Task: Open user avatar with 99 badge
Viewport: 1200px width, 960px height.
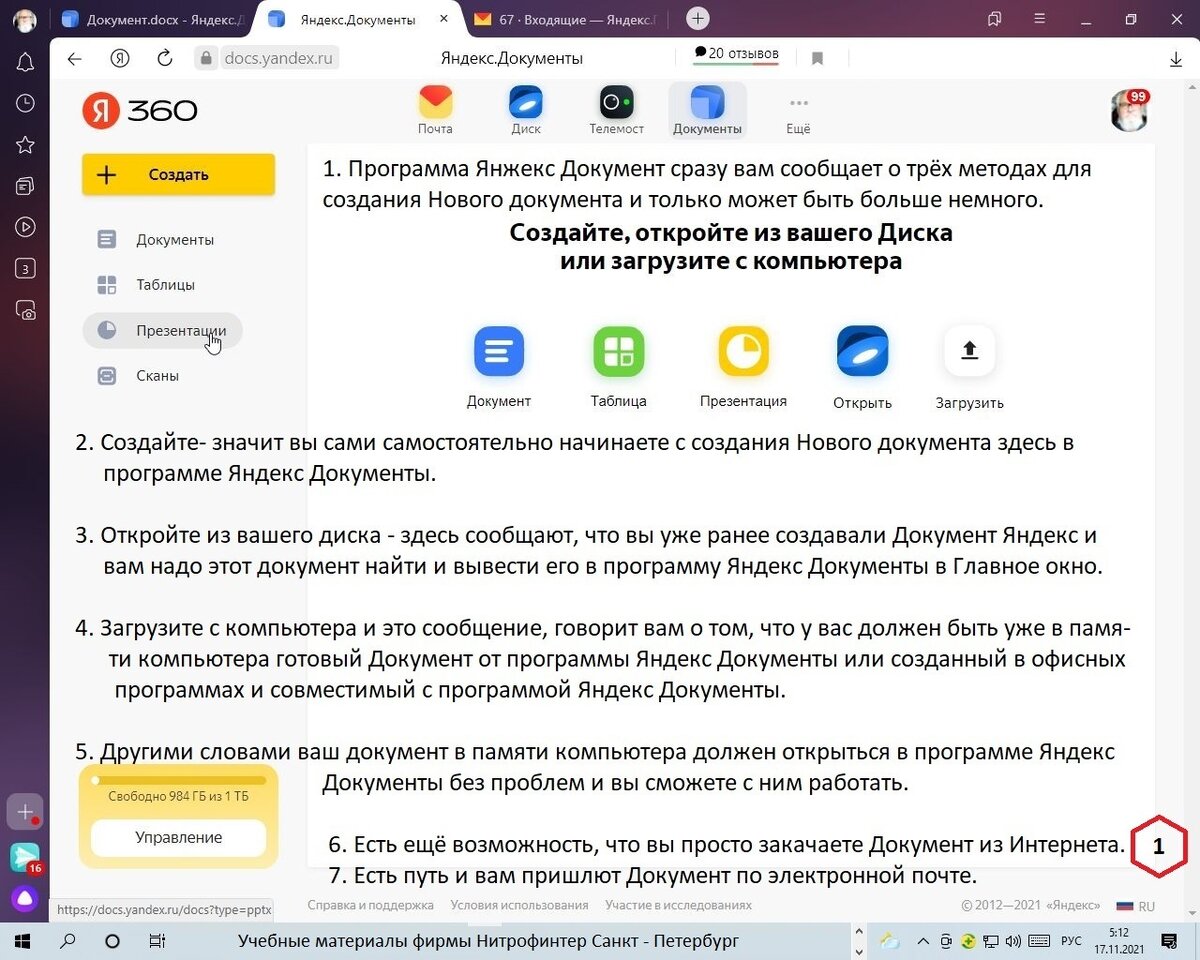Action: pos(1130,110)
